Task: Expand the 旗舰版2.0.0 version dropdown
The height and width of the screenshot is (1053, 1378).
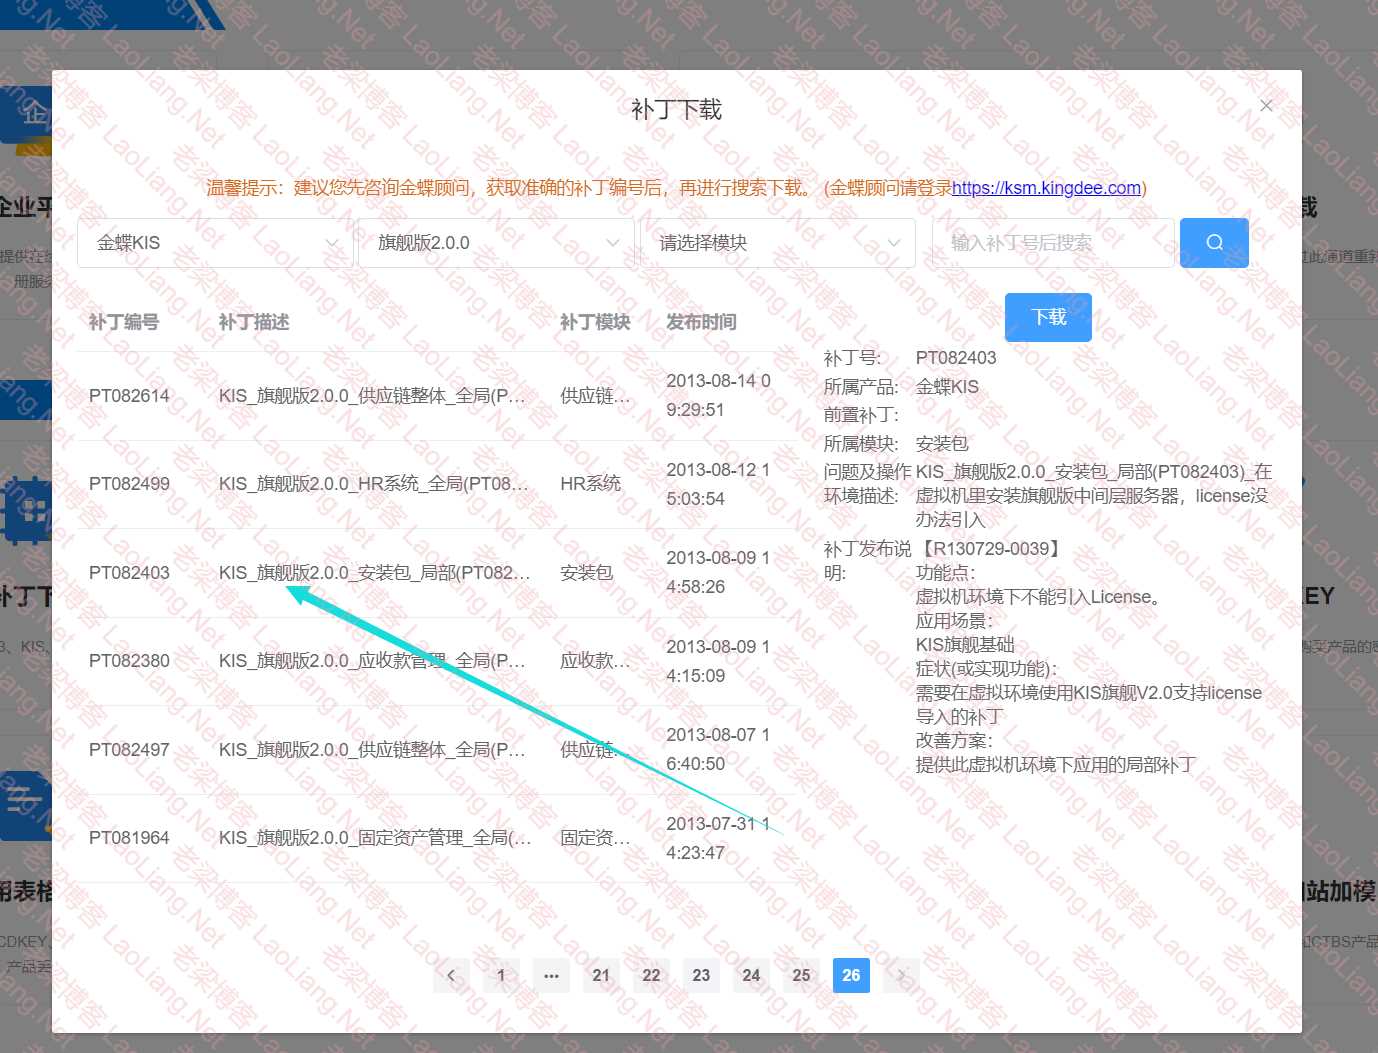Action: (x=496, y=243)
